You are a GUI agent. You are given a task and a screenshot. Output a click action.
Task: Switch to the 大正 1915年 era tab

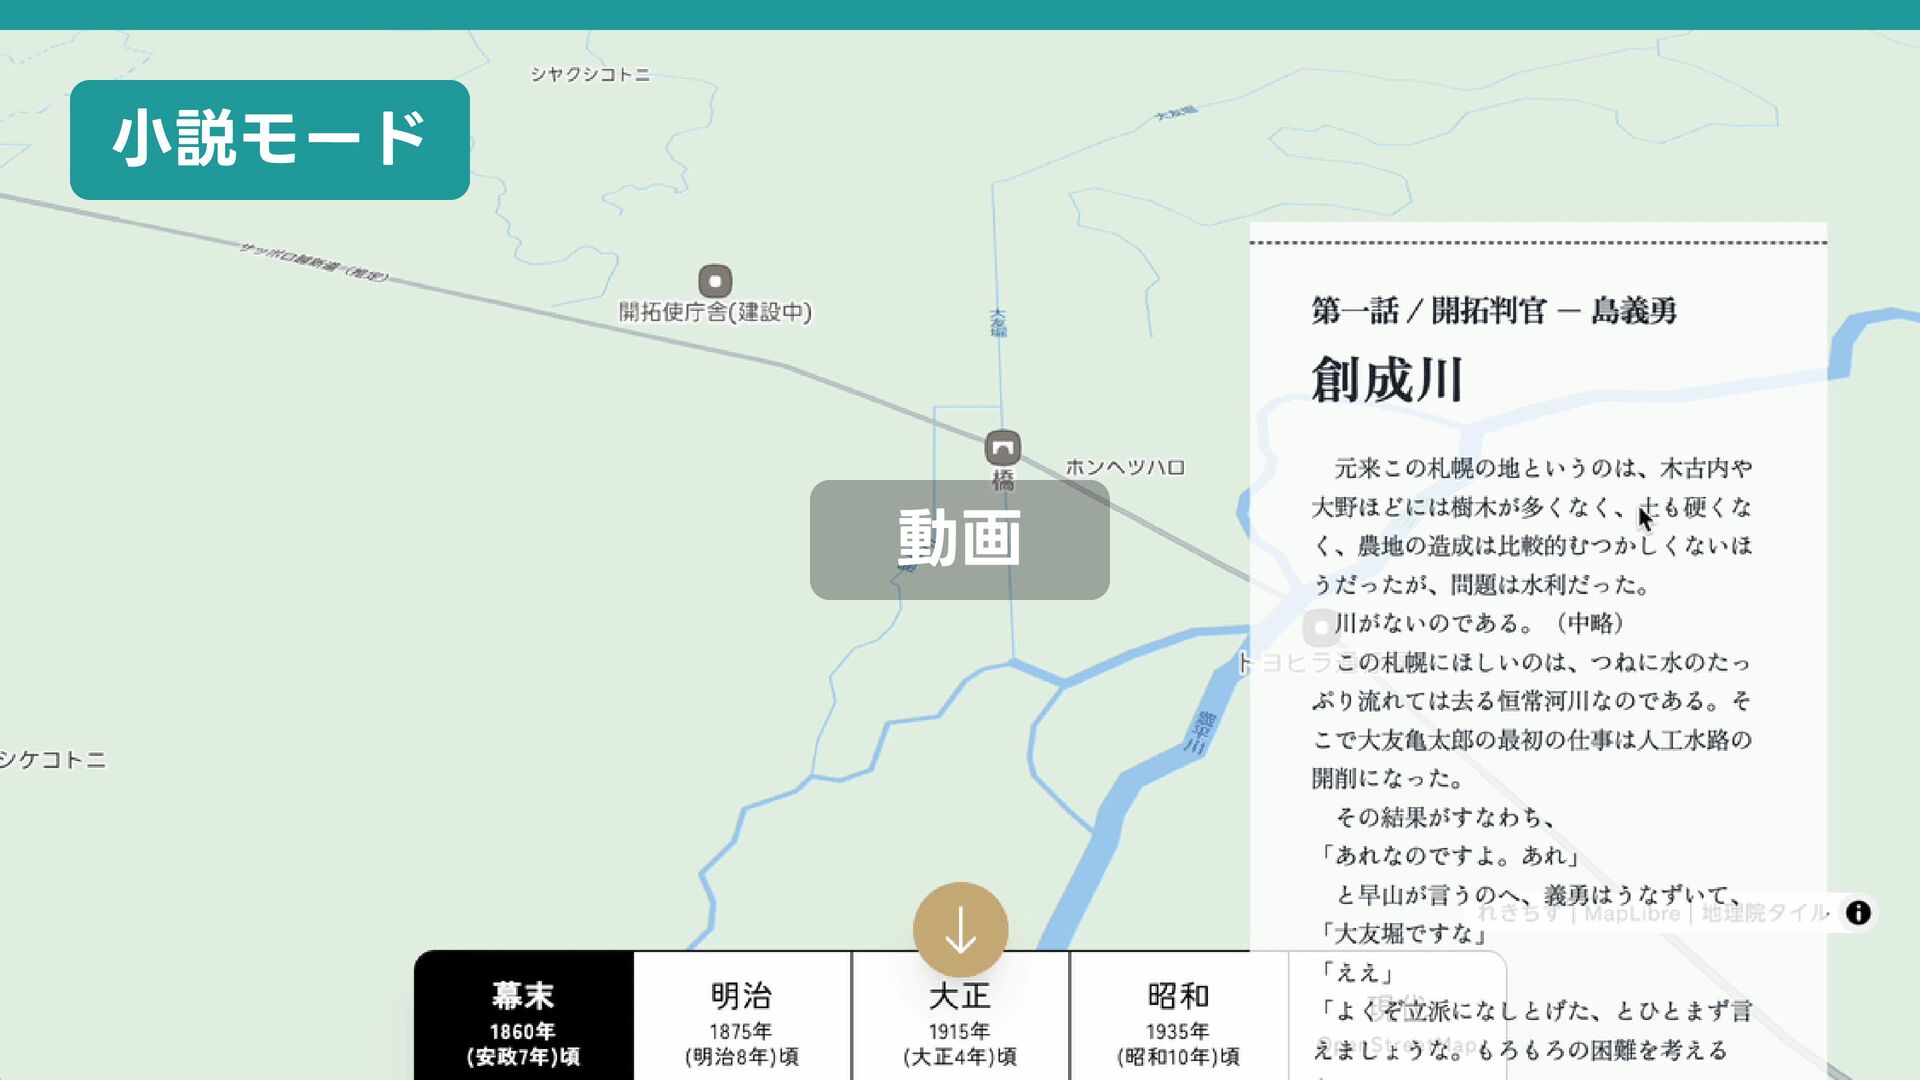[959, 1030]
